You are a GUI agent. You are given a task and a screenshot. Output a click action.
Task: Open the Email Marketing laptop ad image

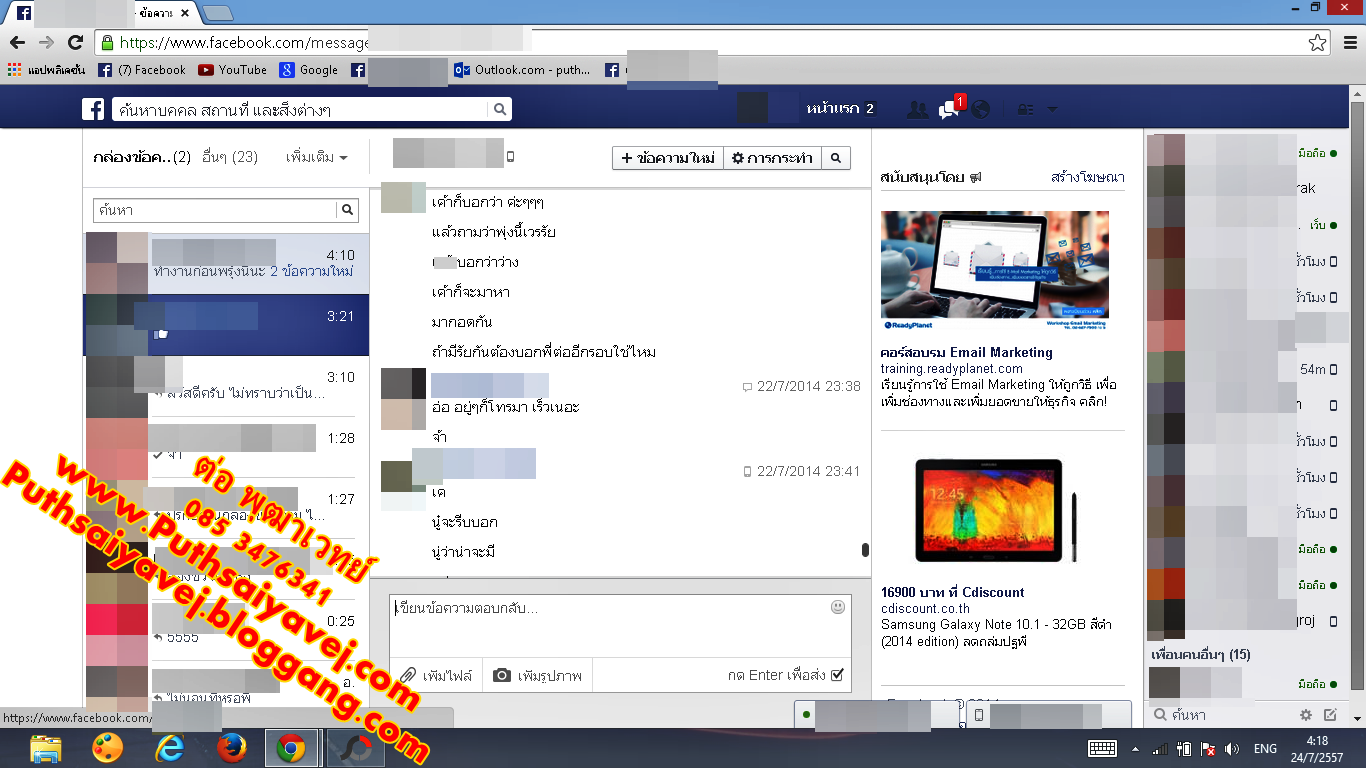coord(995,271)
